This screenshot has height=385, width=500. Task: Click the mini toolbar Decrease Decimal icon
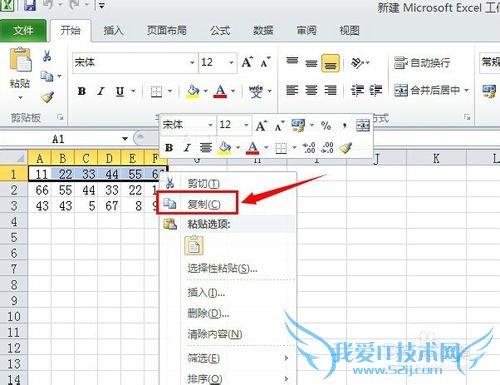327,147
